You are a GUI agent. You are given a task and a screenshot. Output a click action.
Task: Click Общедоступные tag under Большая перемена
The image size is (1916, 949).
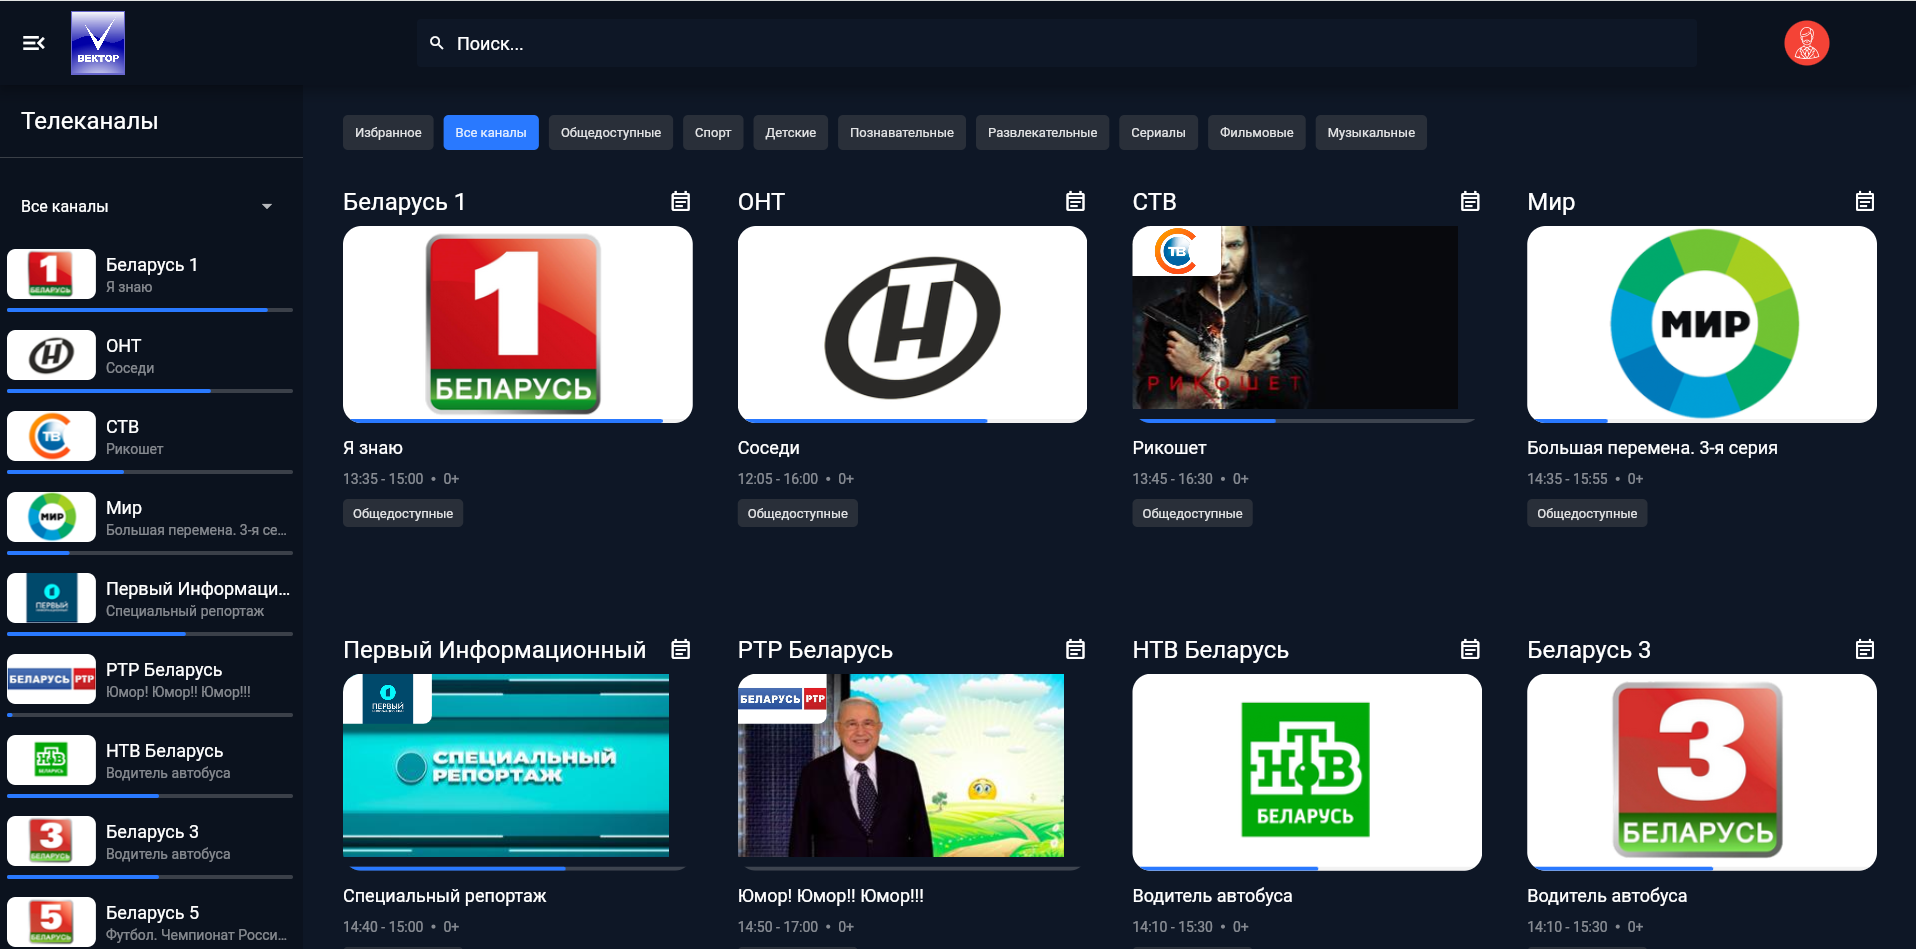(1587, 513)
